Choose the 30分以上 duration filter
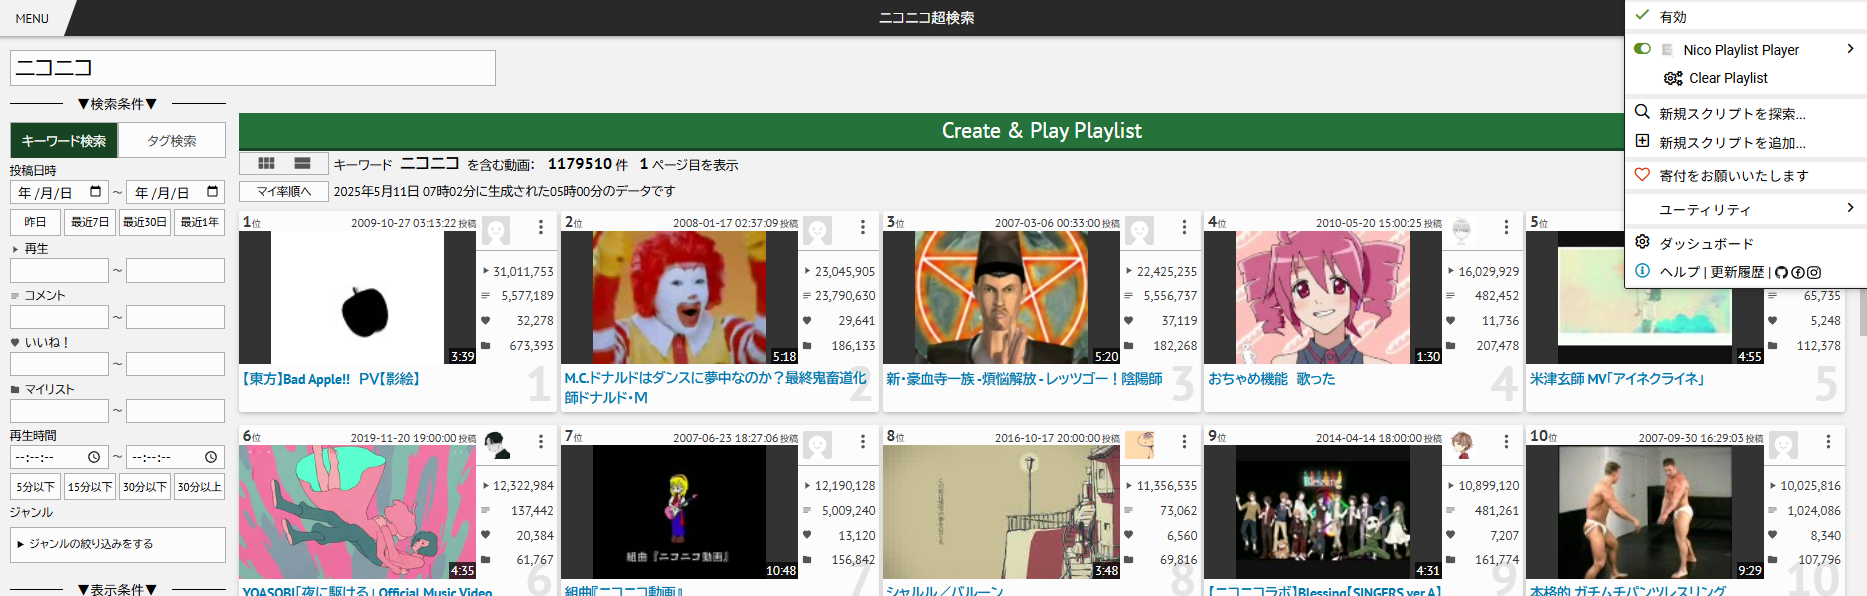Screen dimensions: 1867x596 199,487
